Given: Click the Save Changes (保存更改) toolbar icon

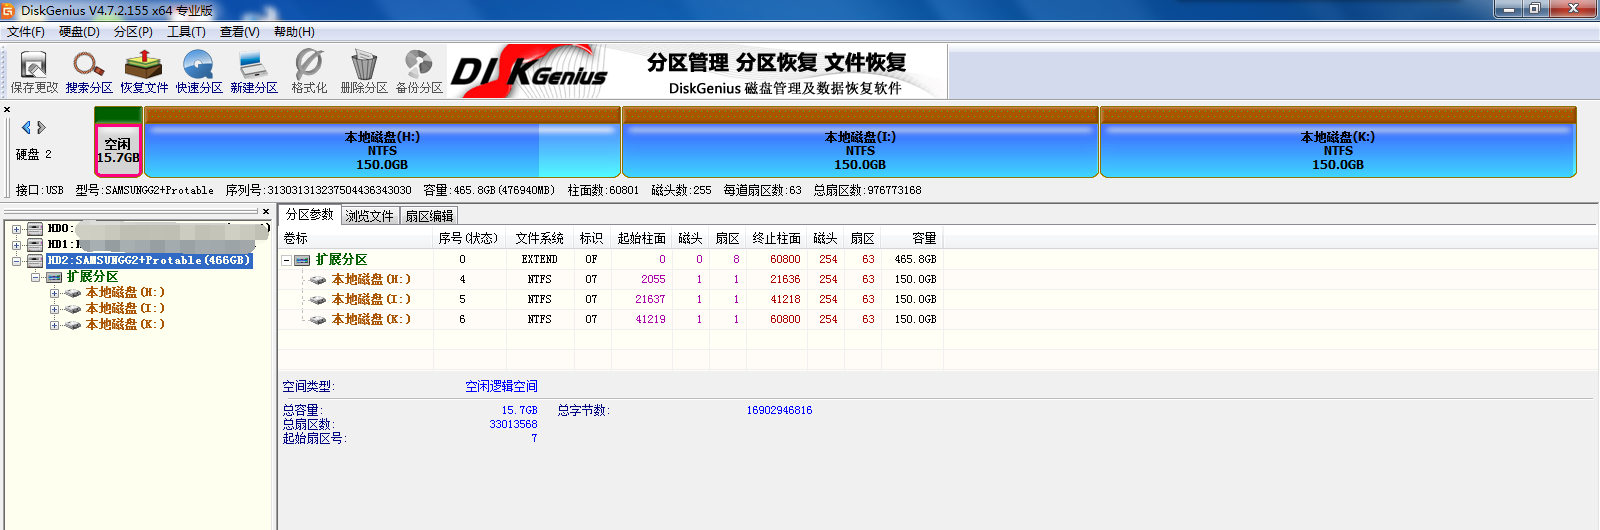Looking at the screenshot, I should (x=34, y=71).
